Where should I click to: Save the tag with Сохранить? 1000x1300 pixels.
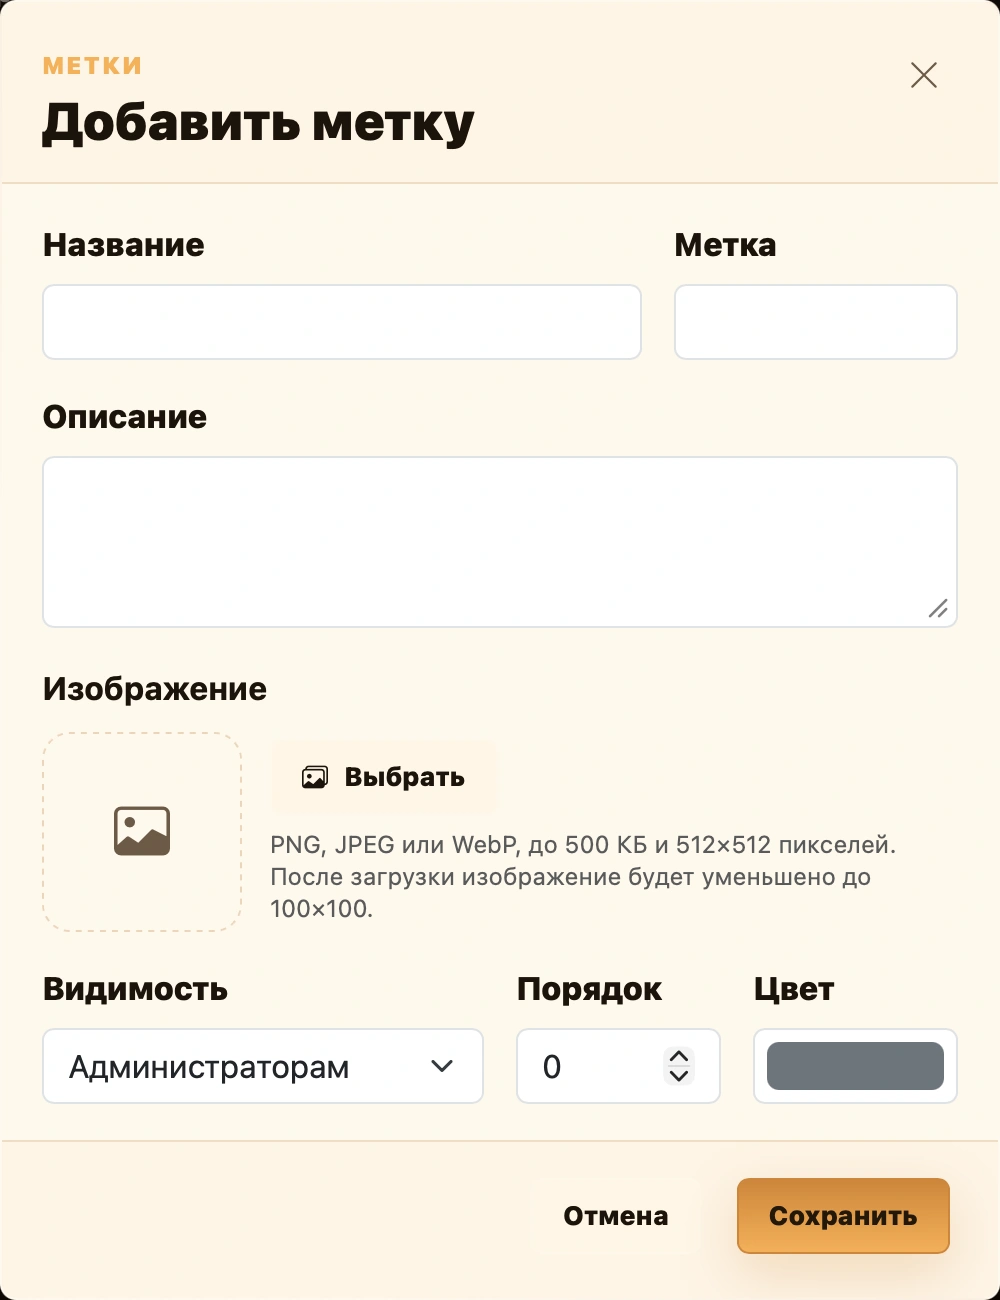[843, 1216]
